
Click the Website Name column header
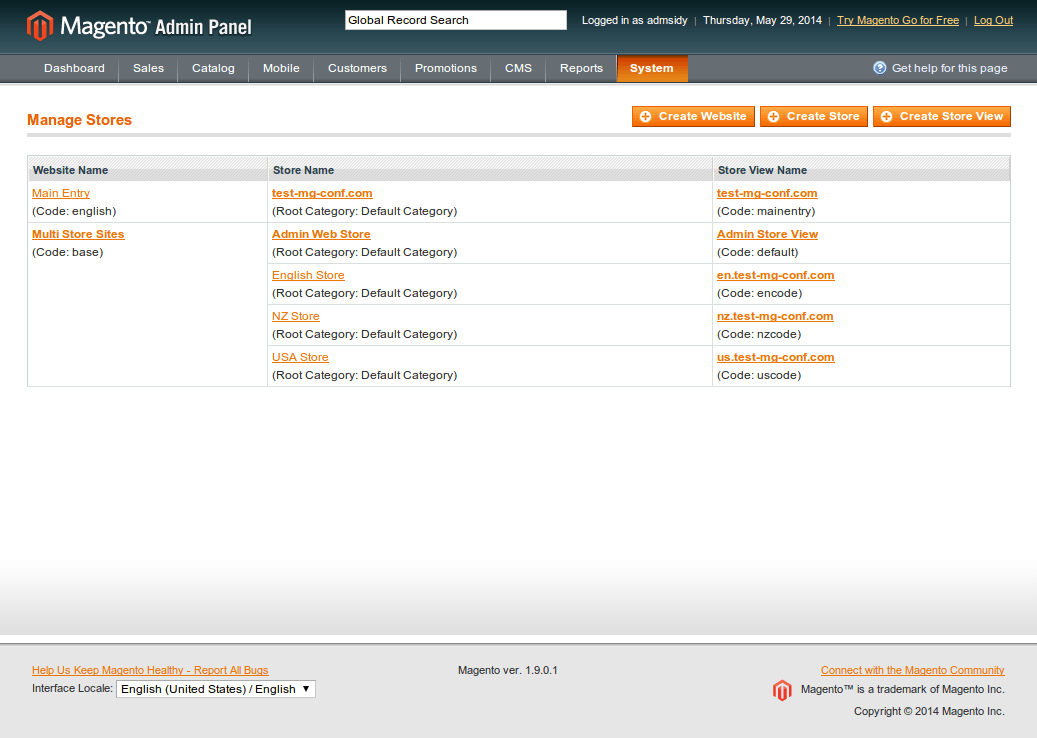pyautogui.click(x=70, y=170)
